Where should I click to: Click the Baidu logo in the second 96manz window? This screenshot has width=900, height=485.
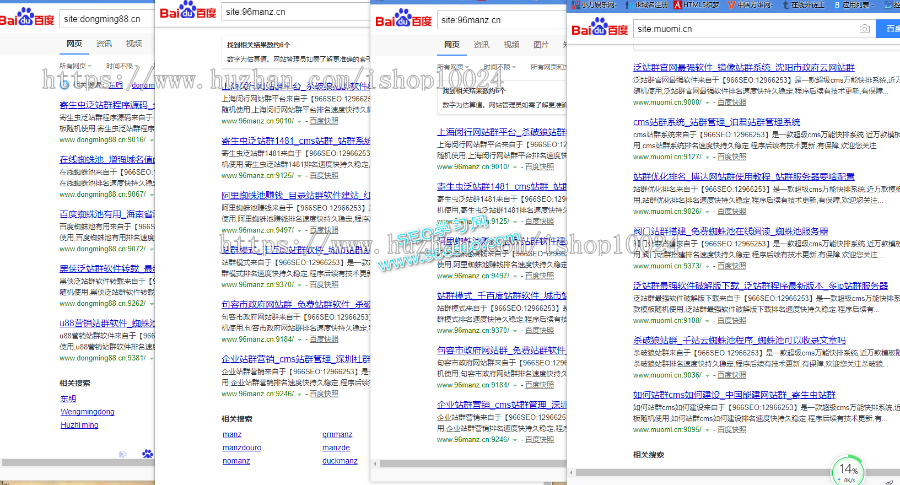pyautogui.click(x=188, y=10)
